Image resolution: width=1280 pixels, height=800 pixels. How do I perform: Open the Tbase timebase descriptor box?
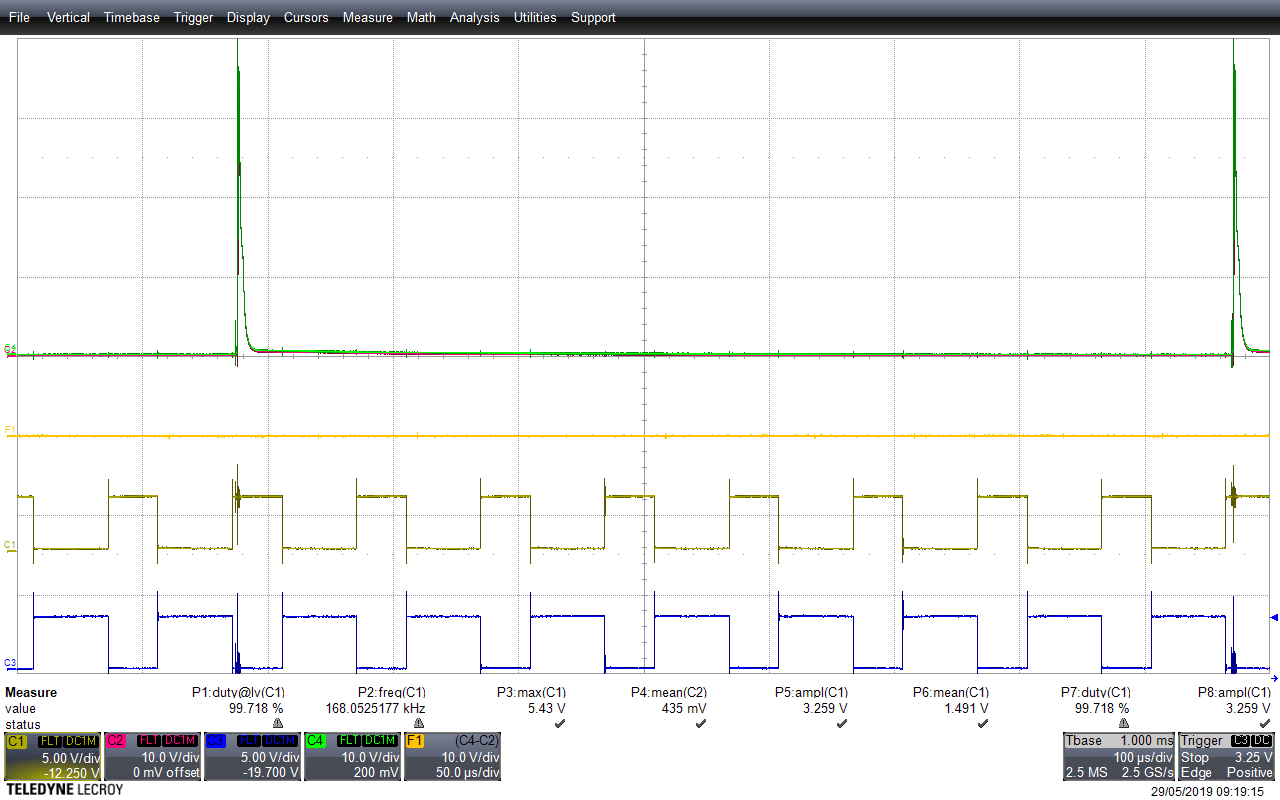coord(1118,756)
